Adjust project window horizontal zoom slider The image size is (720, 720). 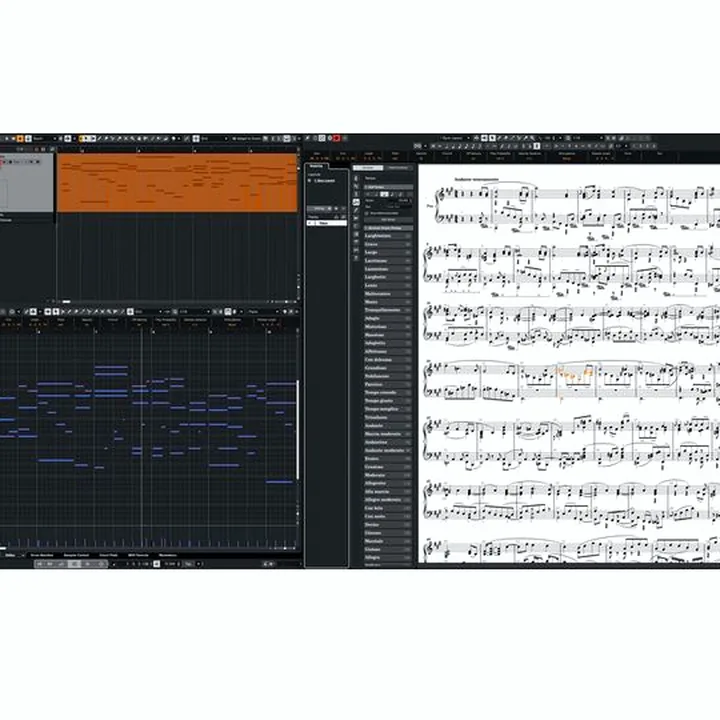[286, 302]
